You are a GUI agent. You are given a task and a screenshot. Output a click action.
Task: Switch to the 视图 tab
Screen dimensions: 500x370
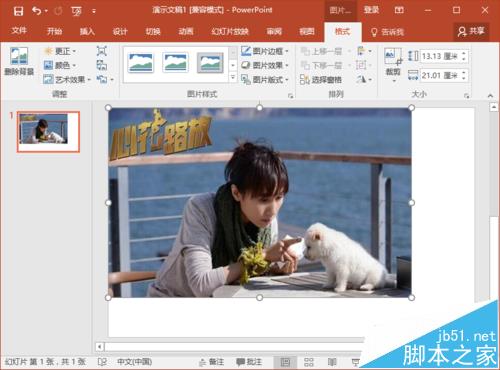tap(307, 32)
